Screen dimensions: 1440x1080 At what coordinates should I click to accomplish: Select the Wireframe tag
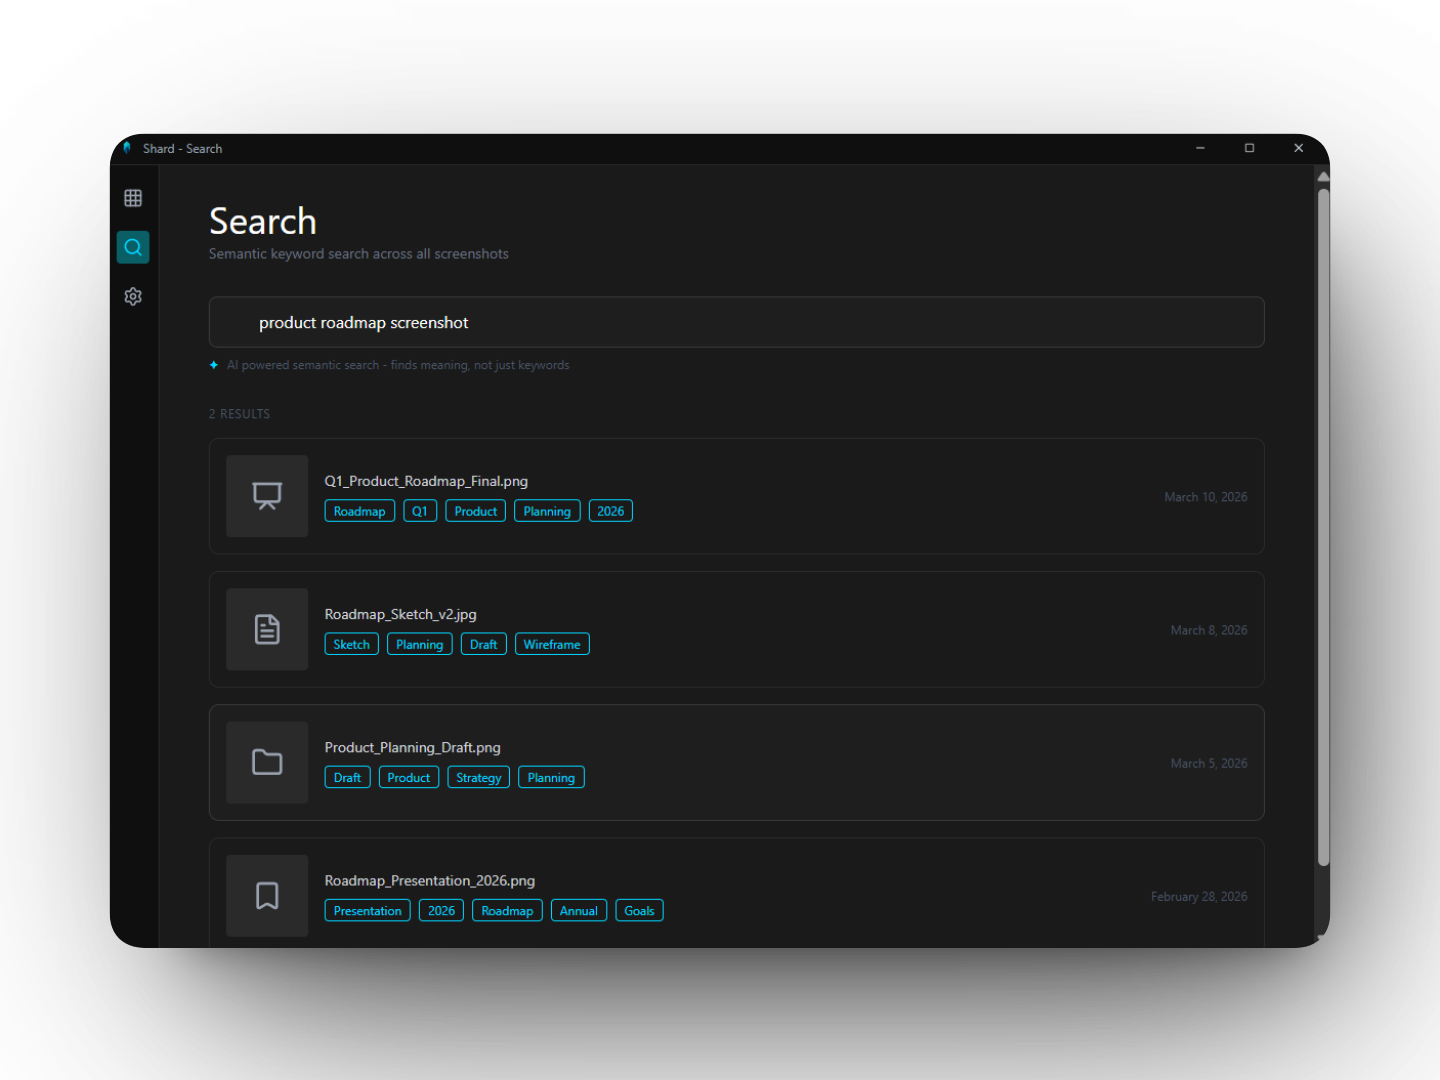tap(552, 644)
